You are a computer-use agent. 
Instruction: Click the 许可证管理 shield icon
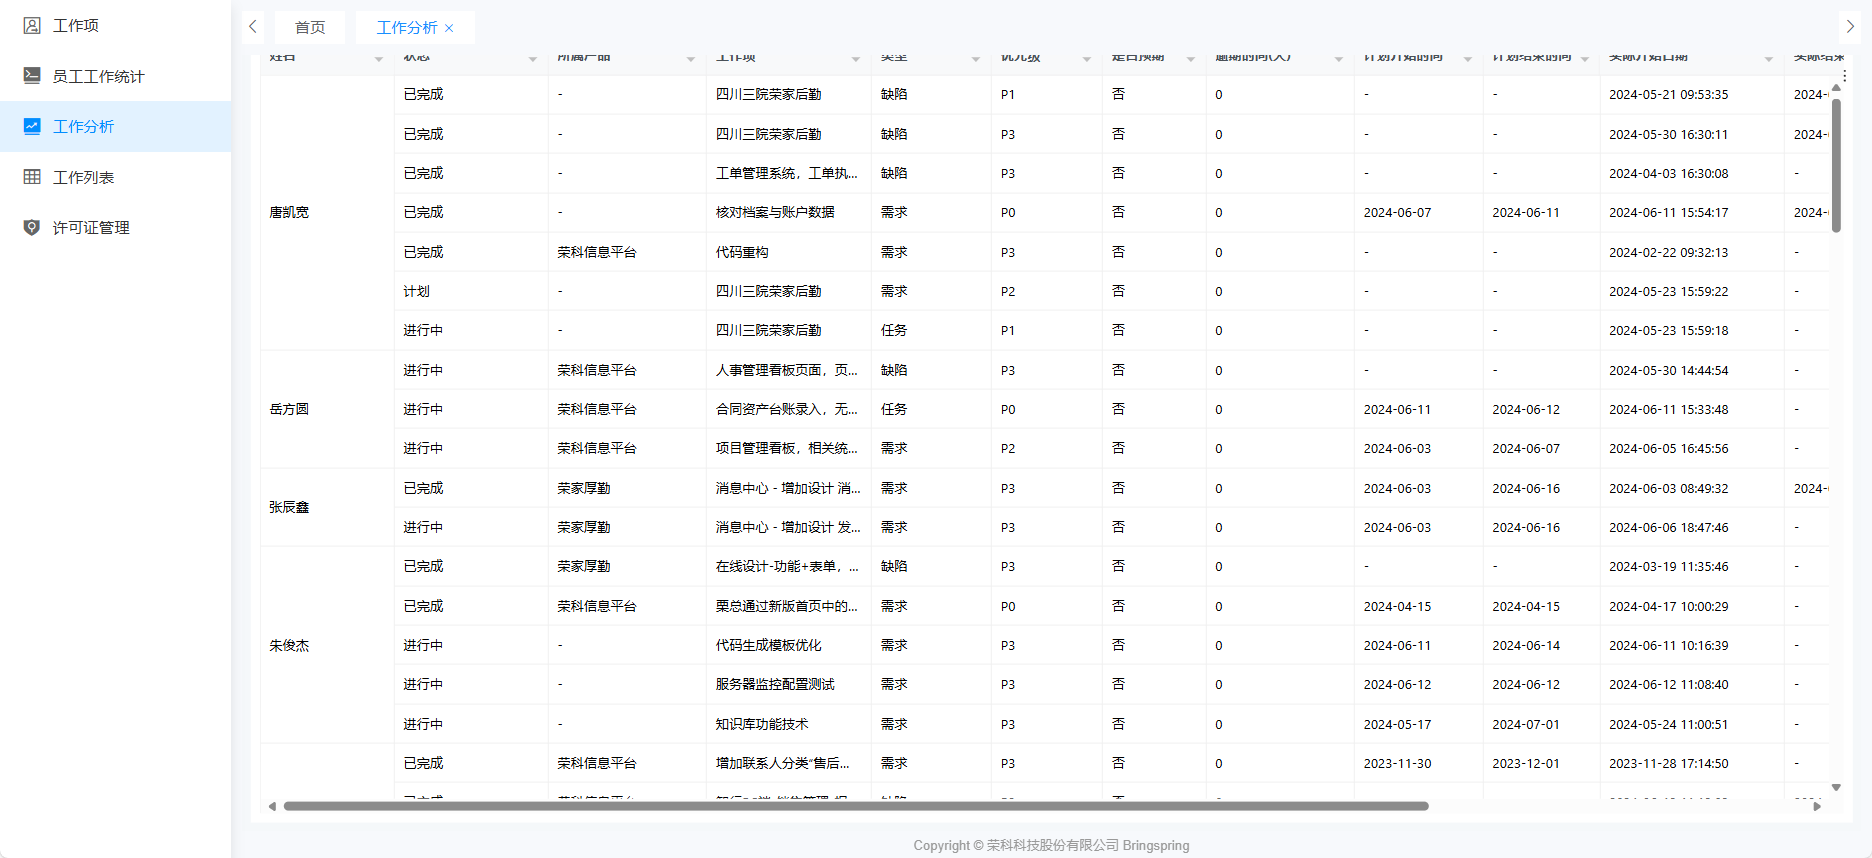pyautogui.click(x=32, y=227)
